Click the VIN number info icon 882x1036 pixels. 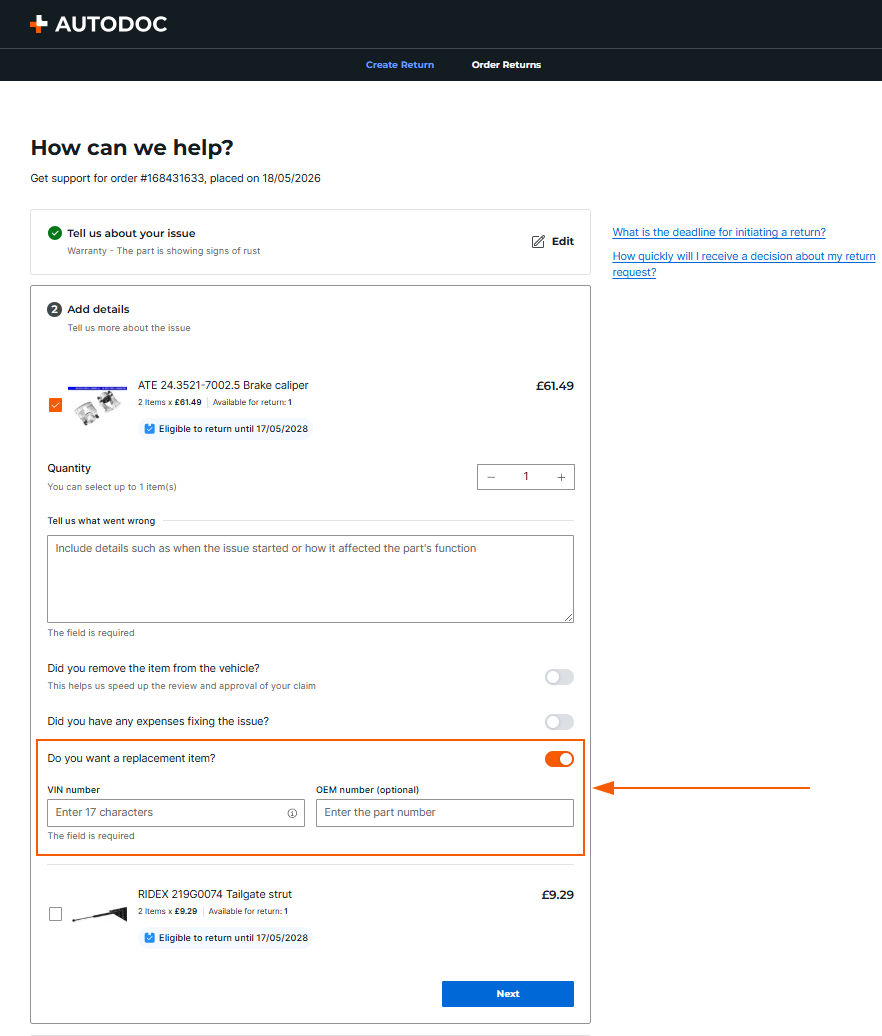tap(292, 813)
